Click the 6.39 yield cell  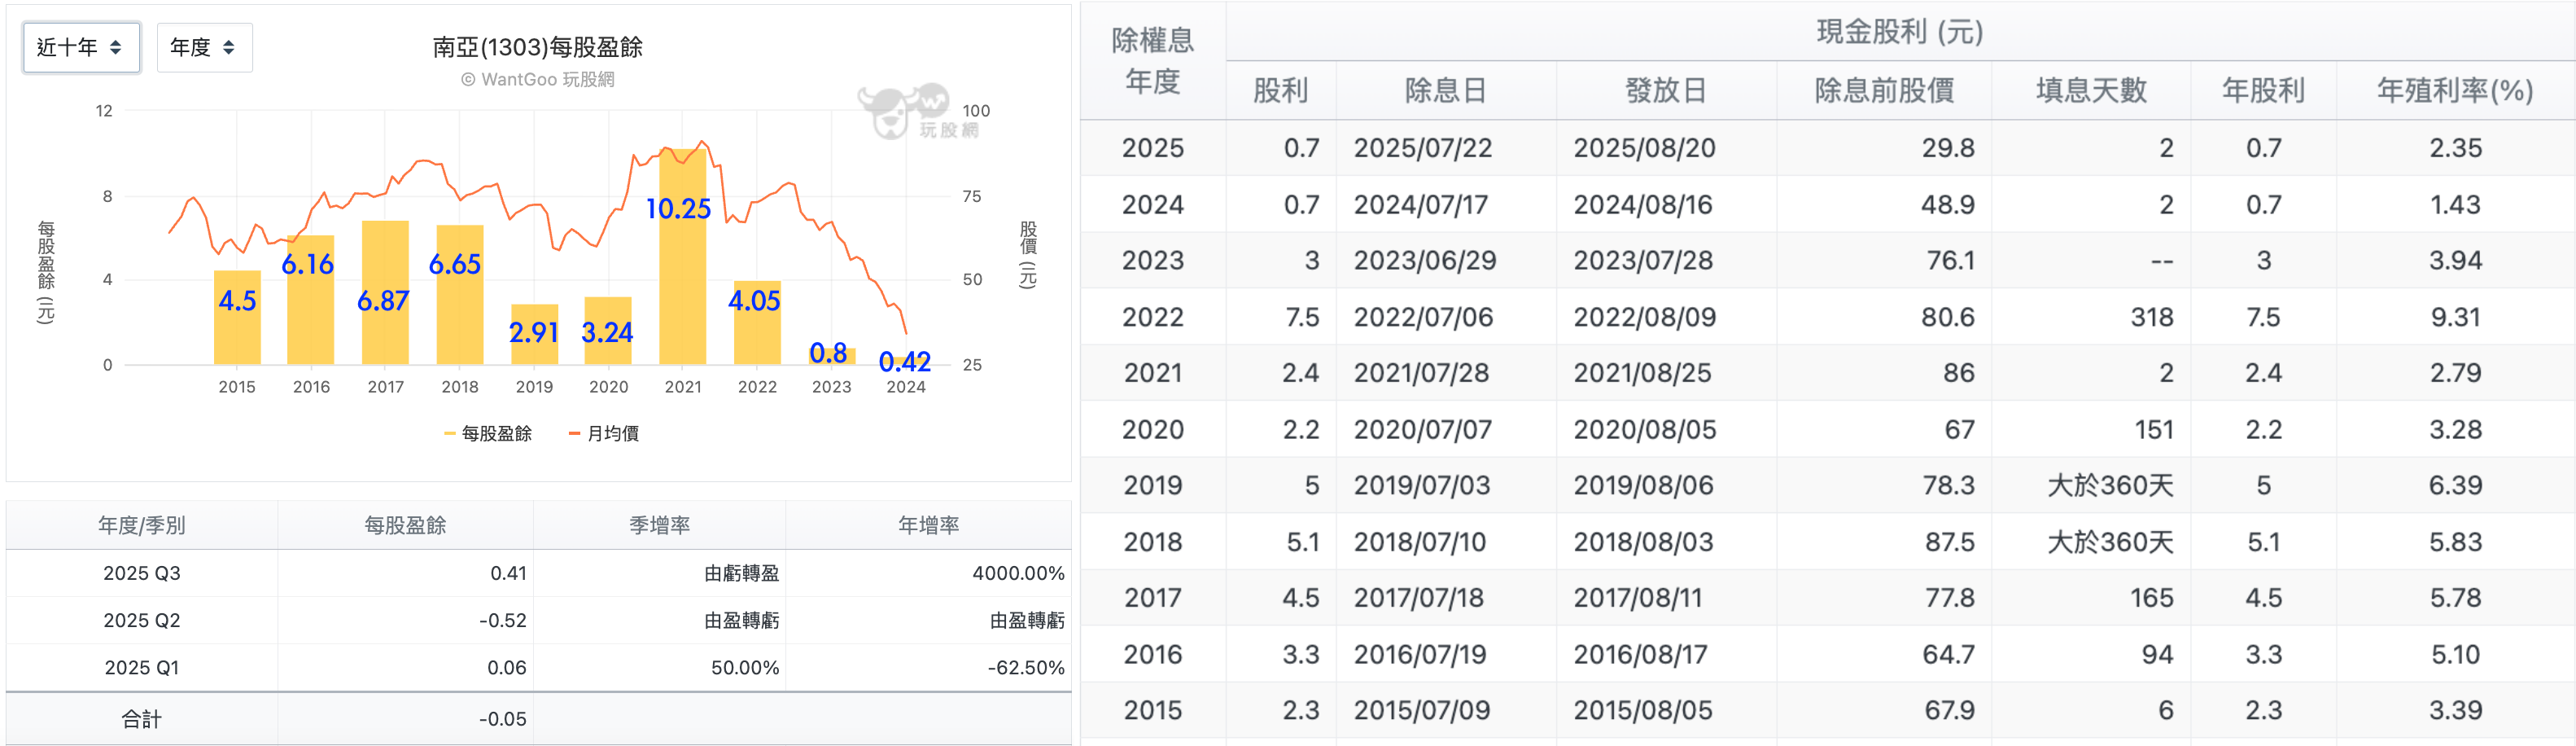pyautogui.click(x=2455, y=486)
